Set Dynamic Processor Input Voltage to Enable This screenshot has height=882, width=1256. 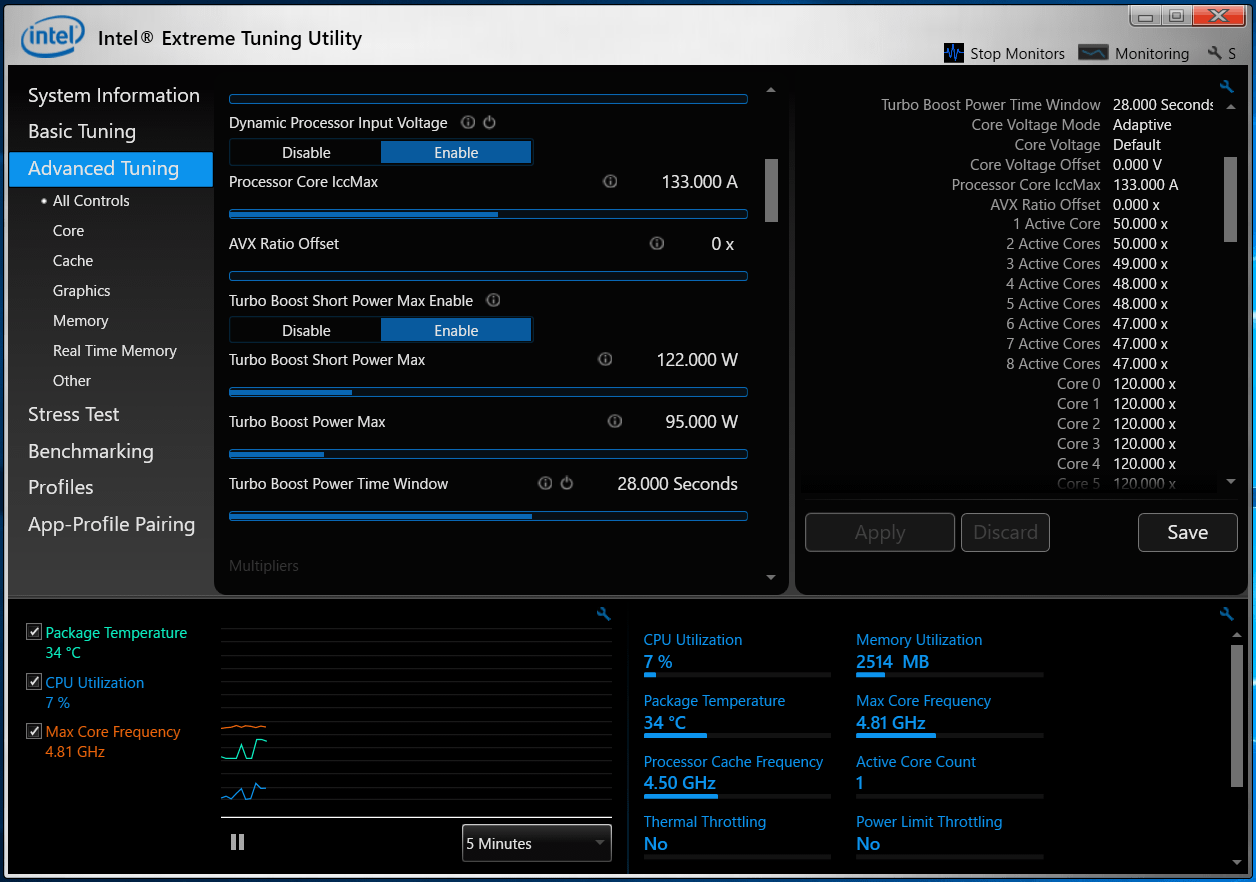[x=456, y=152]
